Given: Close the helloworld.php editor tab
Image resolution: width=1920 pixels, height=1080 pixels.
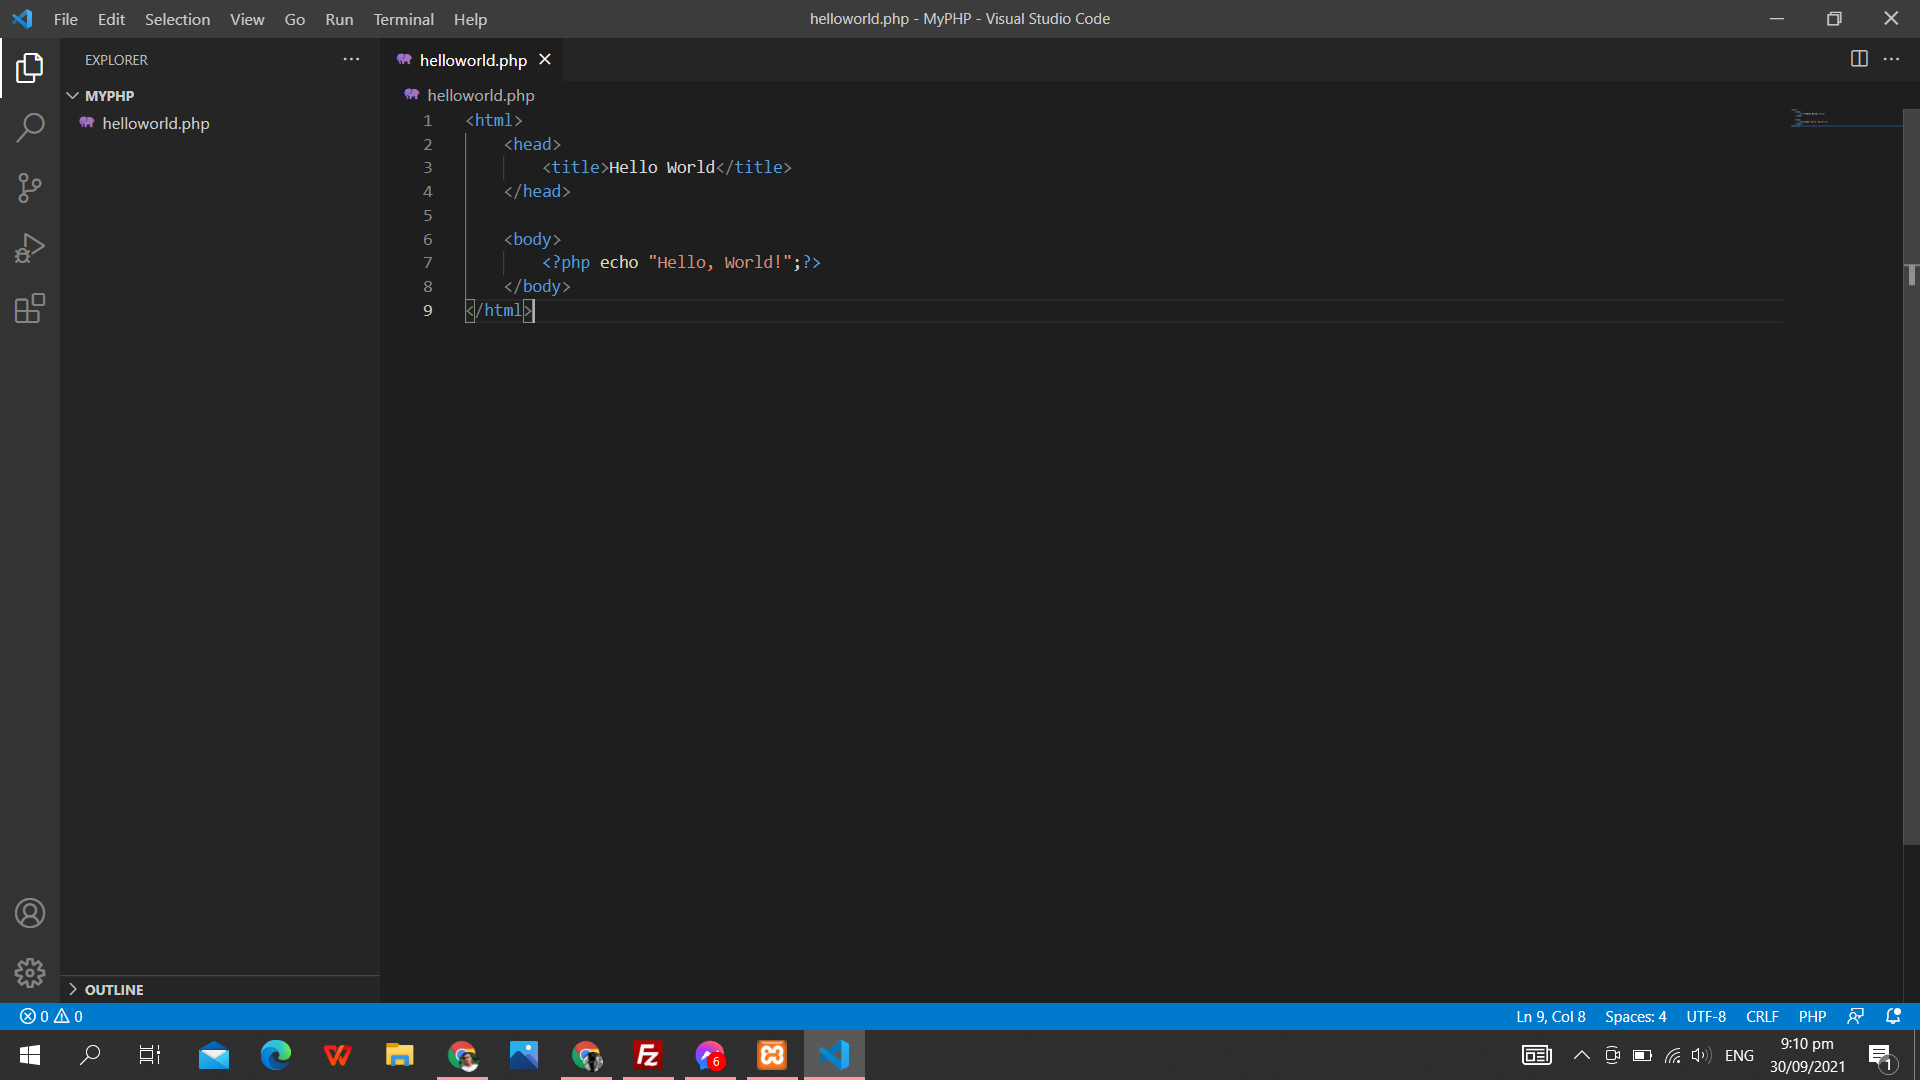Looking at the screenshot, I should (545, 59).
